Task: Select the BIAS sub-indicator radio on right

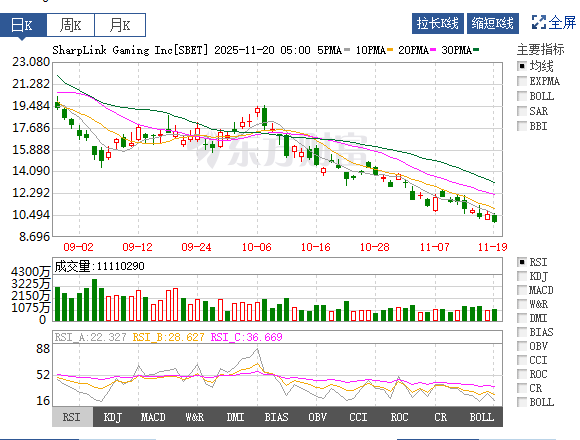Action: (522, 332)
